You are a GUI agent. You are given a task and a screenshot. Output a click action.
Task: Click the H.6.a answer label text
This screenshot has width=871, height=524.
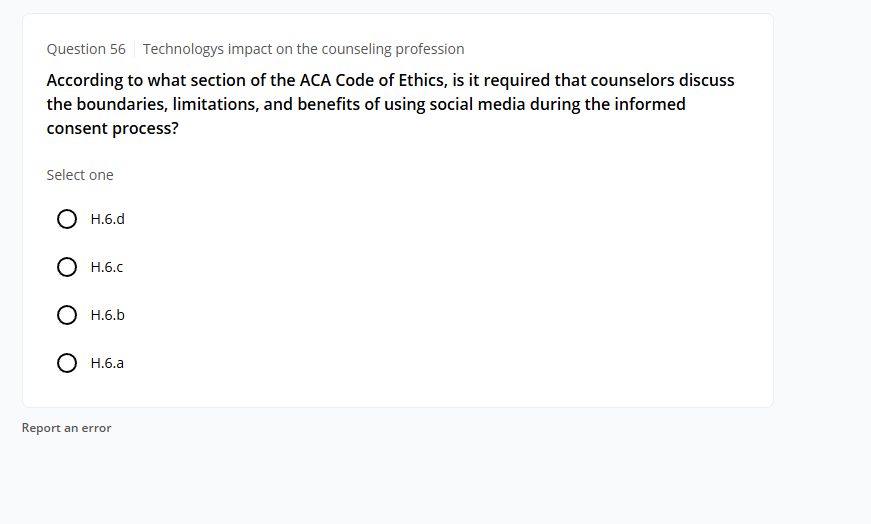(107, 363)
